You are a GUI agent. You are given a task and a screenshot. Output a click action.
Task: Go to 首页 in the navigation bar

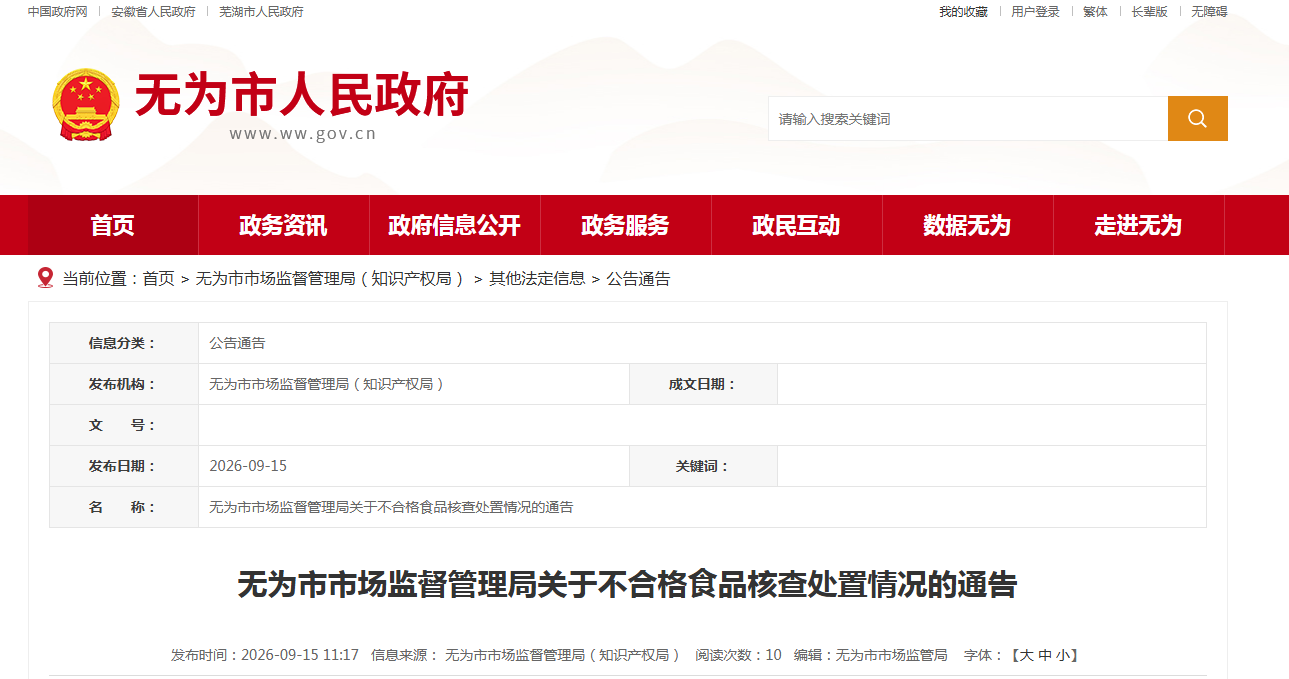coord(112,225)
